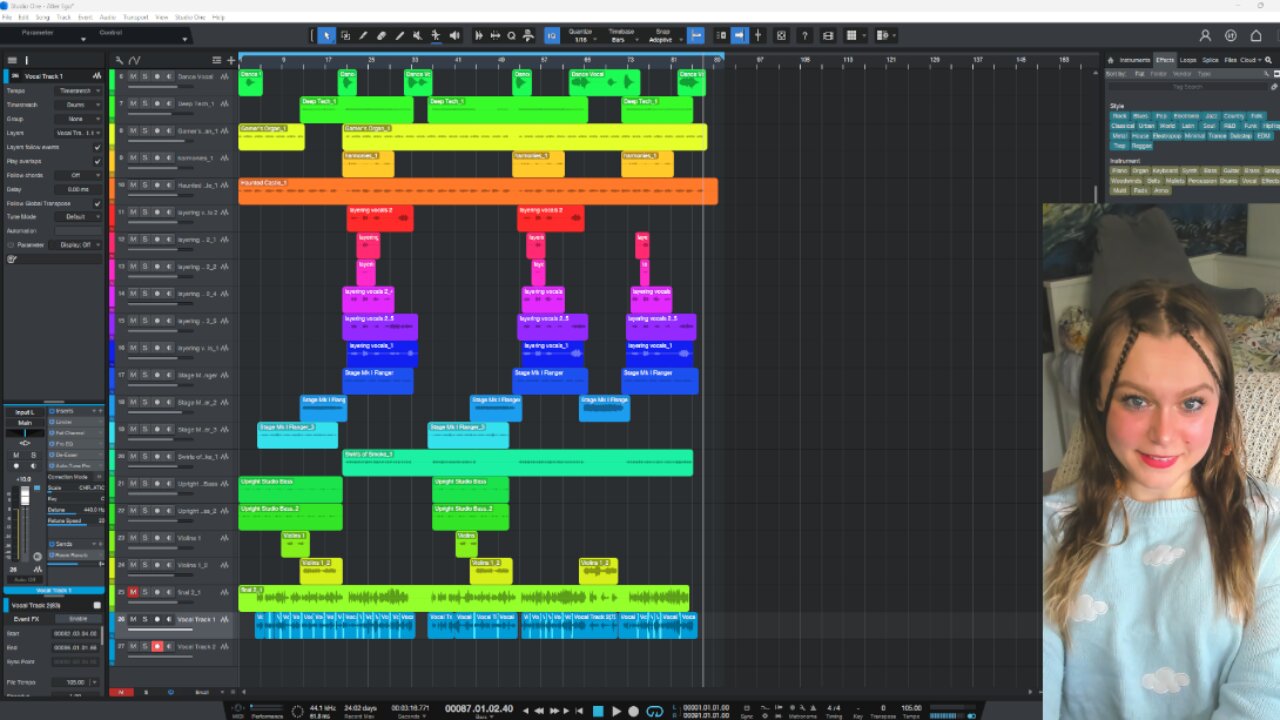
Task: Select the Eraser tool
Action: click(x=381, y=36)
